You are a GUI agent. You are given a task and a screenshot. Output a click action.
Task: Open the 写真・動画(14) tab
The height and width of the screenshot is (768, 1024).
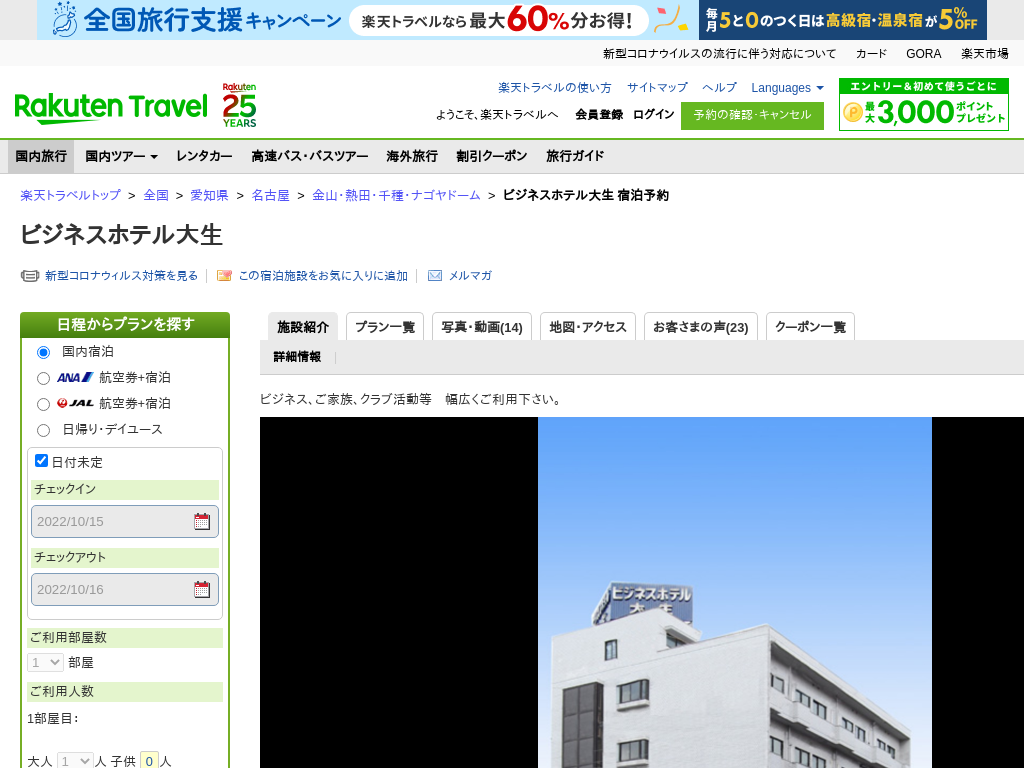tap(482, 327)
